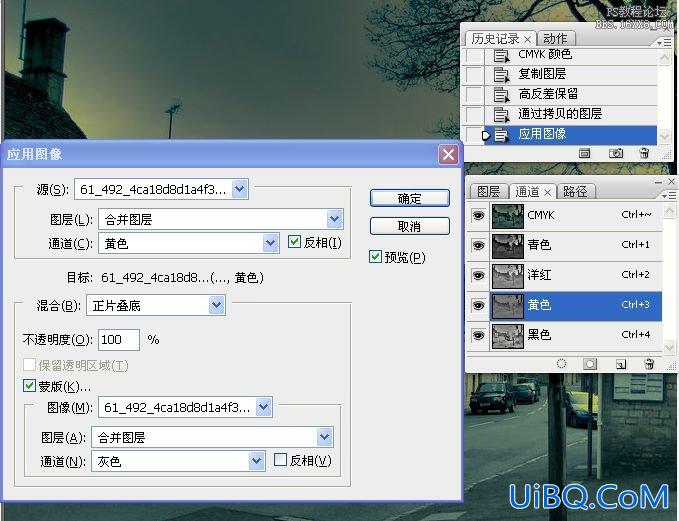The width and height of the screenshot is (679, 521).
Task: Switch to the 图层 tab
Action: tap(488, 192)
